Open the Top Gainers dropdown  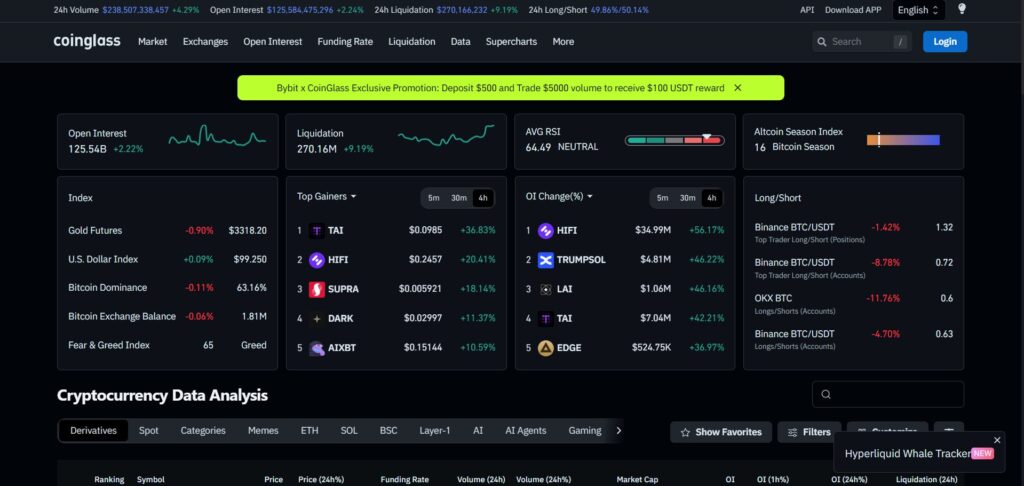tap(327, 196)
